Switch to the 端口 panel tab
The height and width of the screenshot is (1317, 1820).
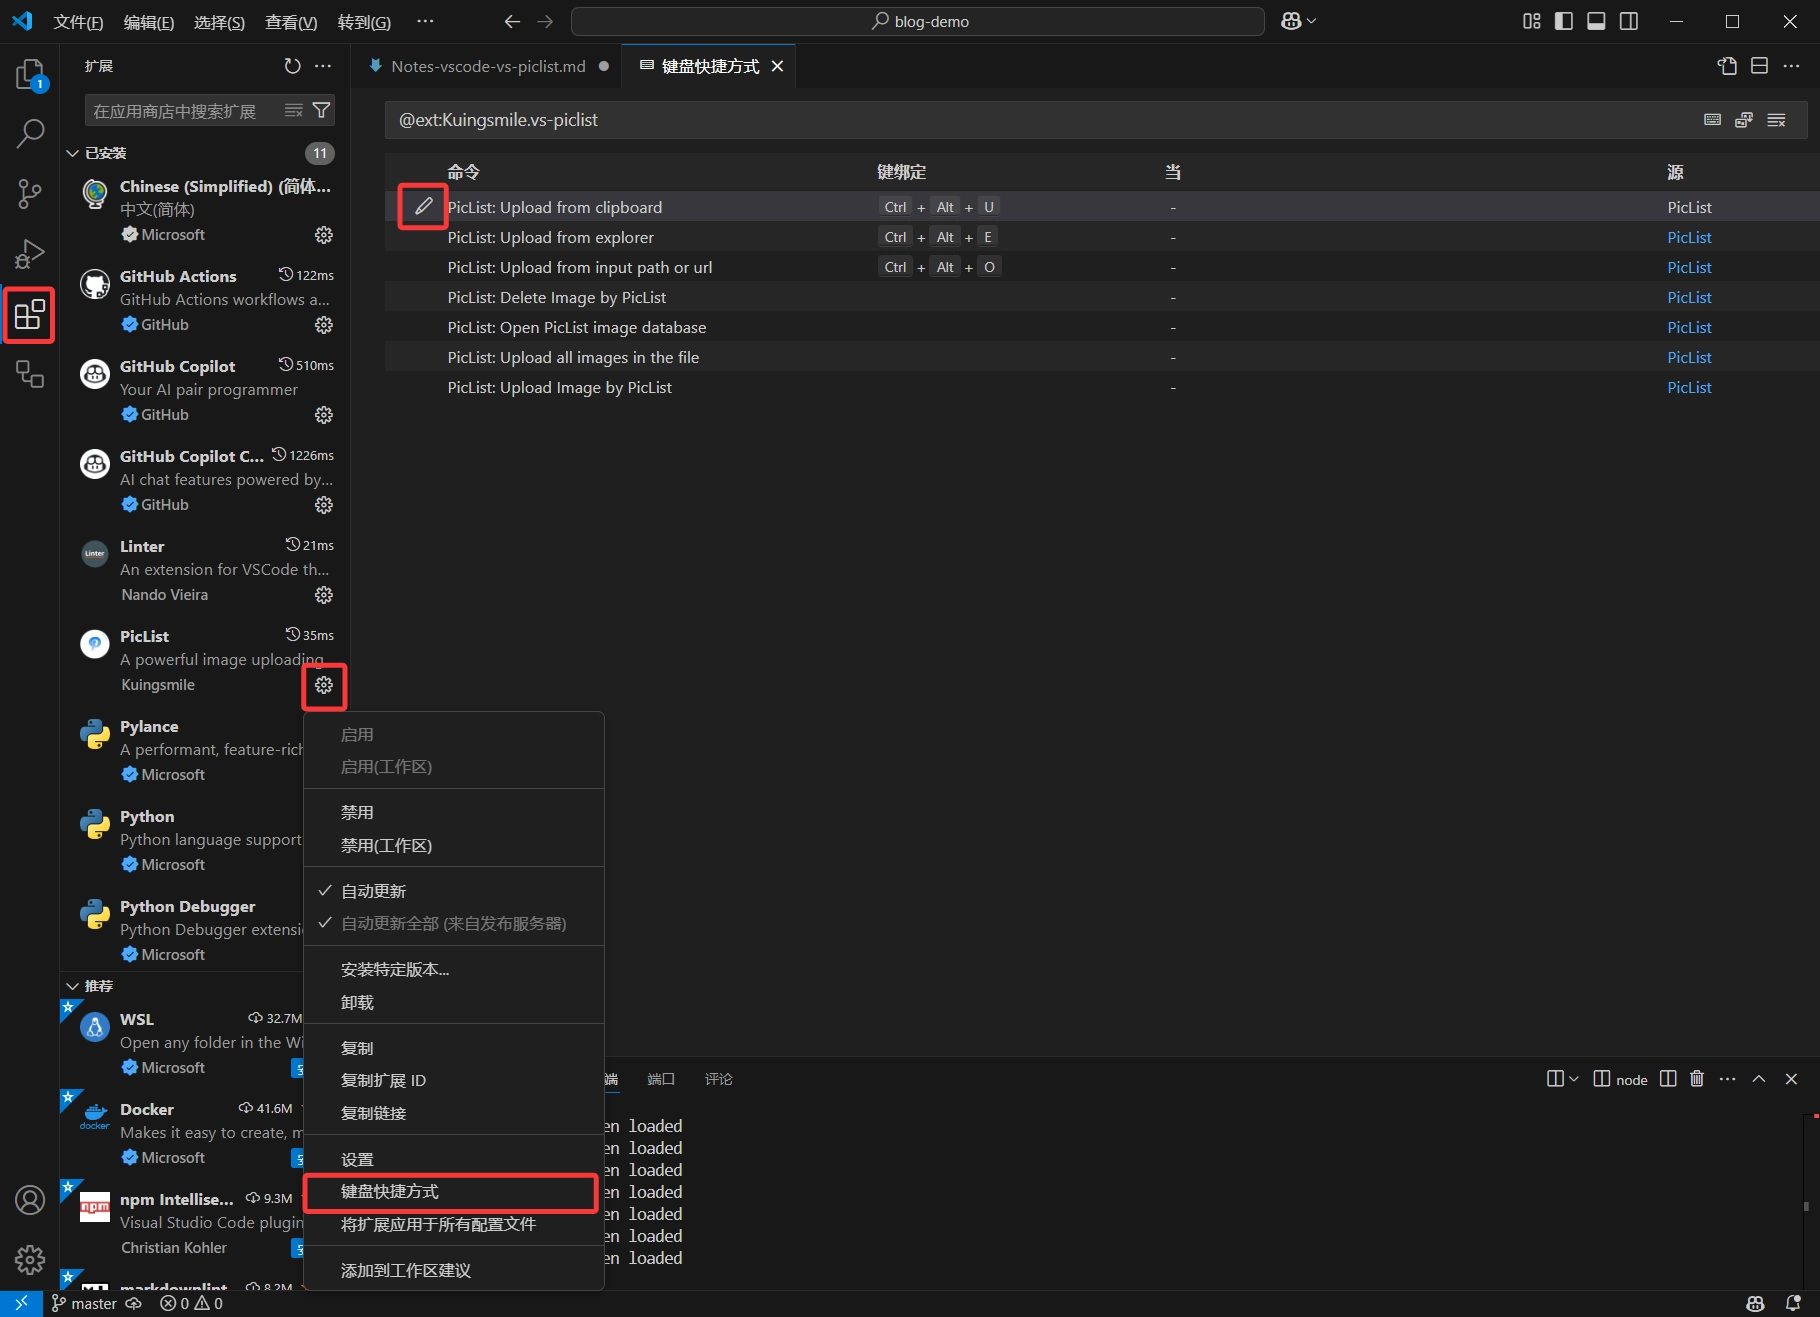(660, 1079)
